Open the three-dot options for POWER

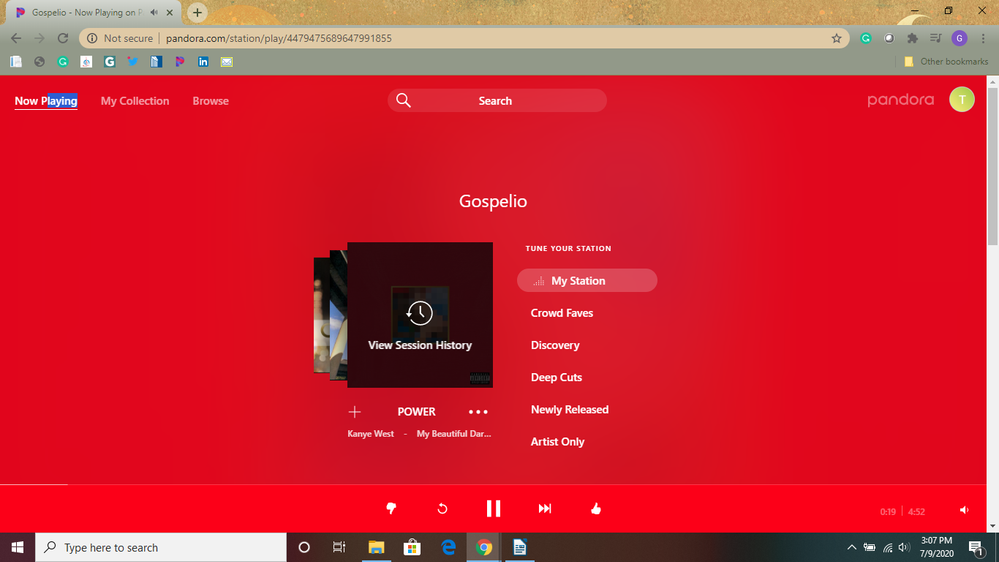click(x=478, y=412)
